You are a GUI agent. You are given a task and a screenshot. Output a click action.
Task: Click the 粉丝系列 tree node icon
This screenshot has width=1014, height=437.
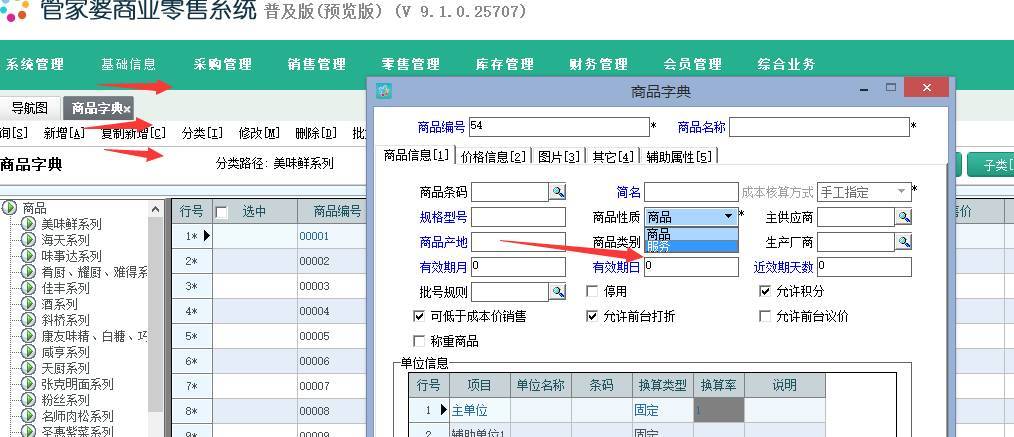(x=28, y=400)
